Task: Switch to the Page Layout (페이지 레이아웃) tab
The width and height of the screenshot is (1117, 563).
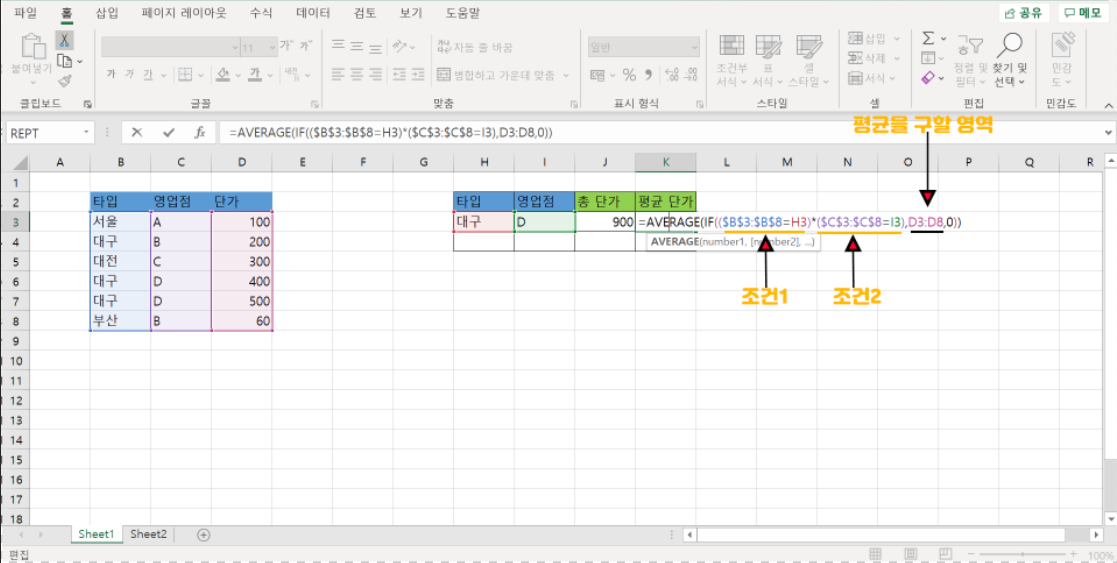Action: (185, 12)
